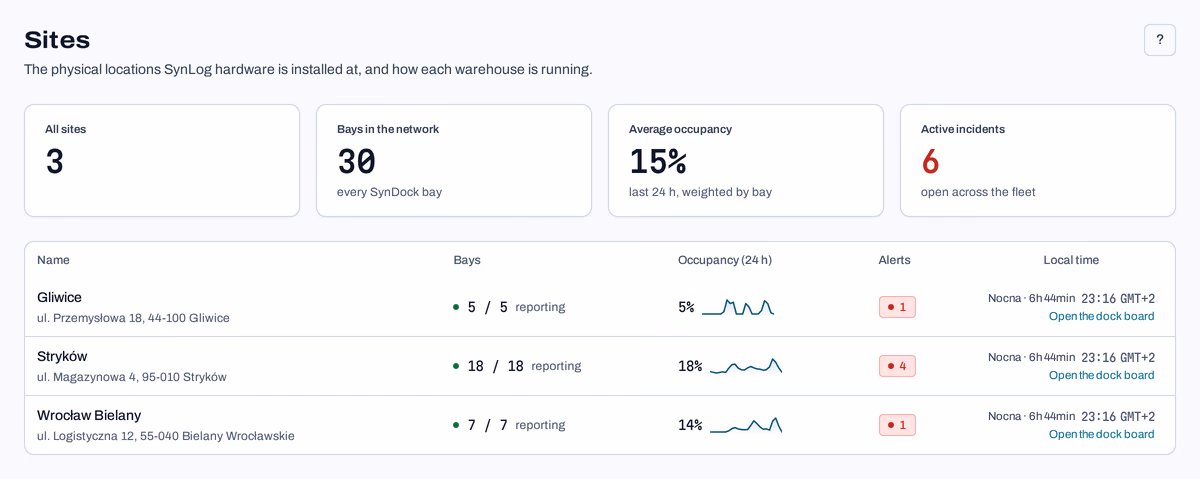Select the All sites summary card
Screen dimensions: 1200x479
click(x=162, y=160)
